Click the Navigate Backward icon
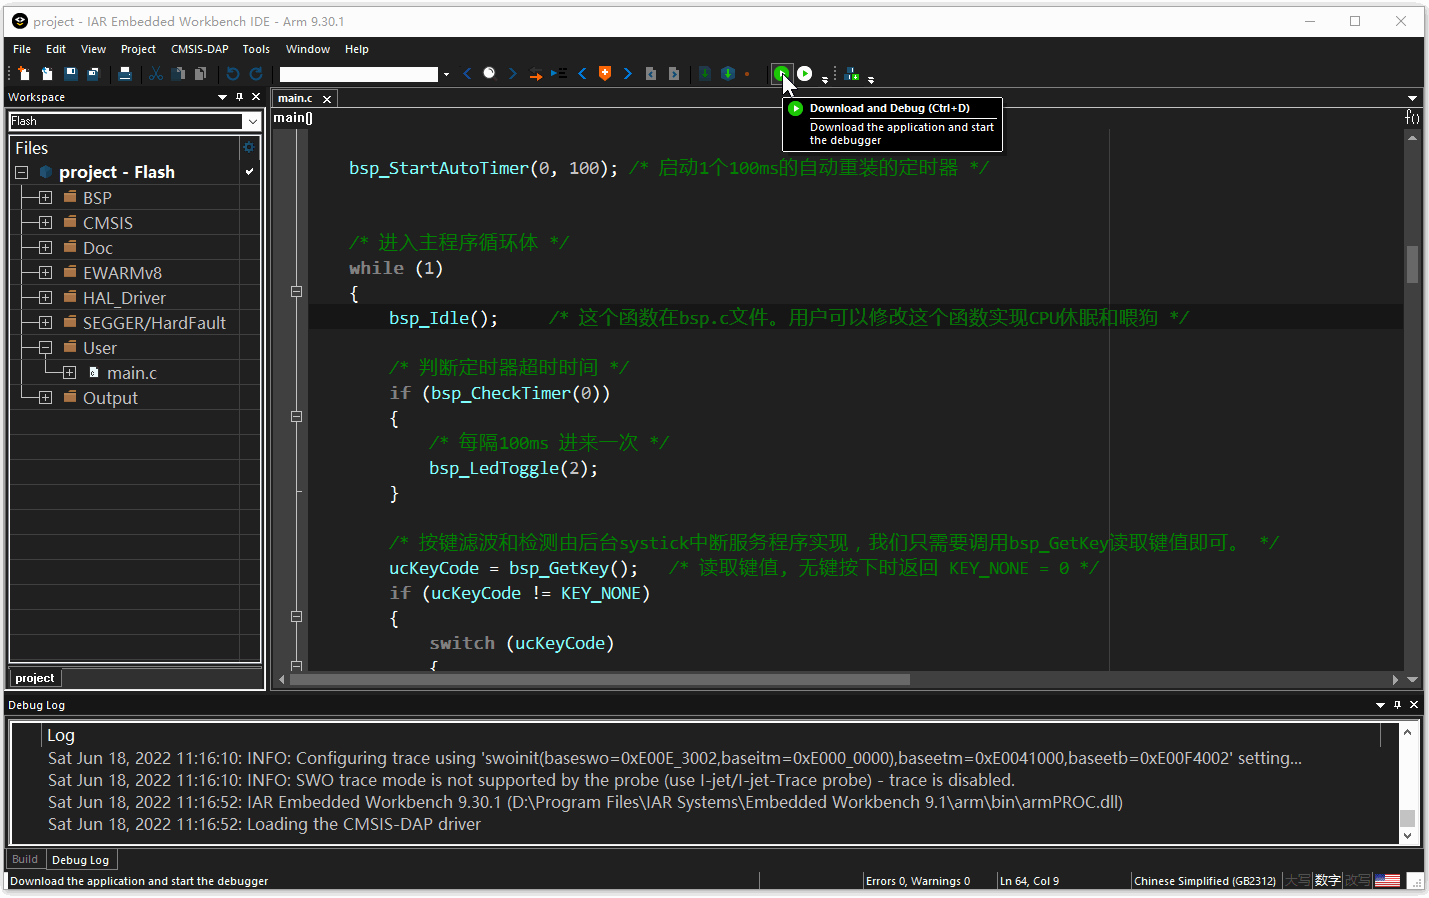1429x898 pixels. [x=651, y=73]
